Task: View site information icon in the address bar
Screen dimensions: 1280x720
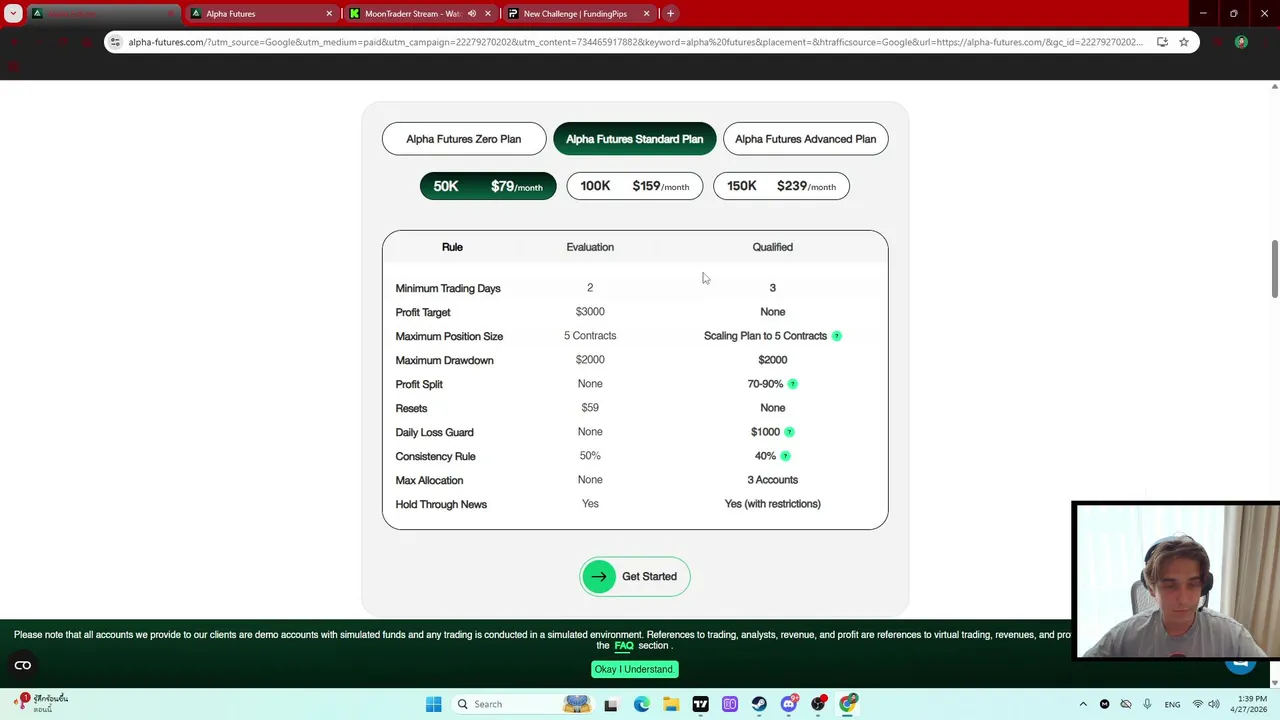Action: 115,42
